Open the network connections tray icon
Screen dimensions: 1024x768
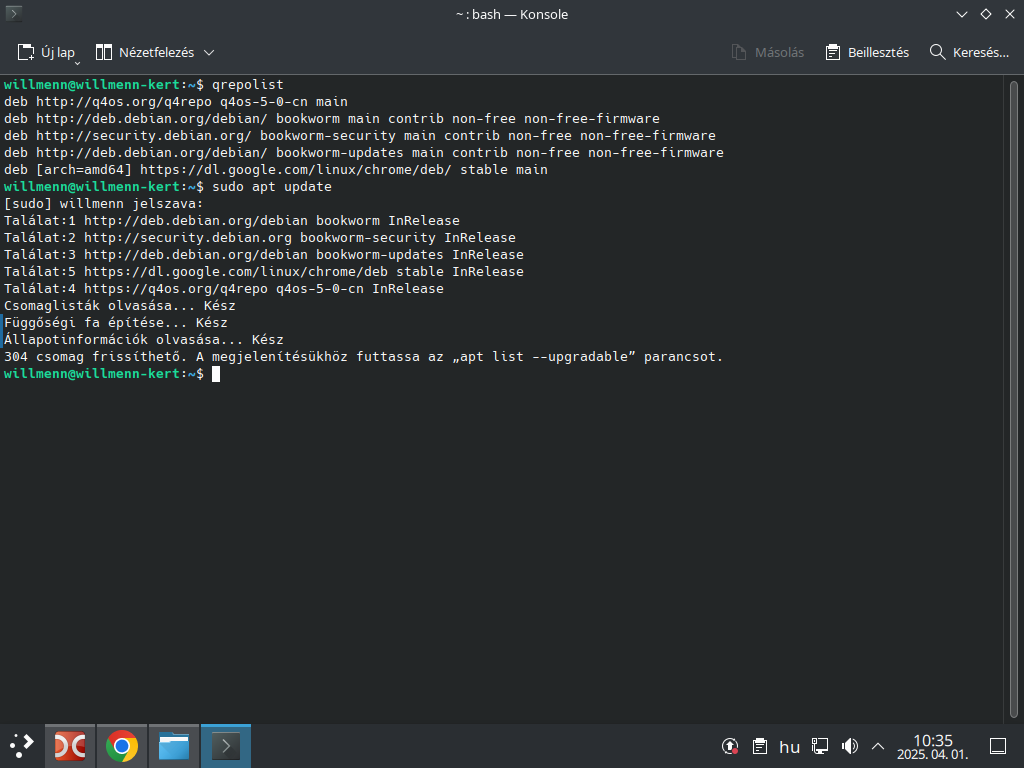820,746
